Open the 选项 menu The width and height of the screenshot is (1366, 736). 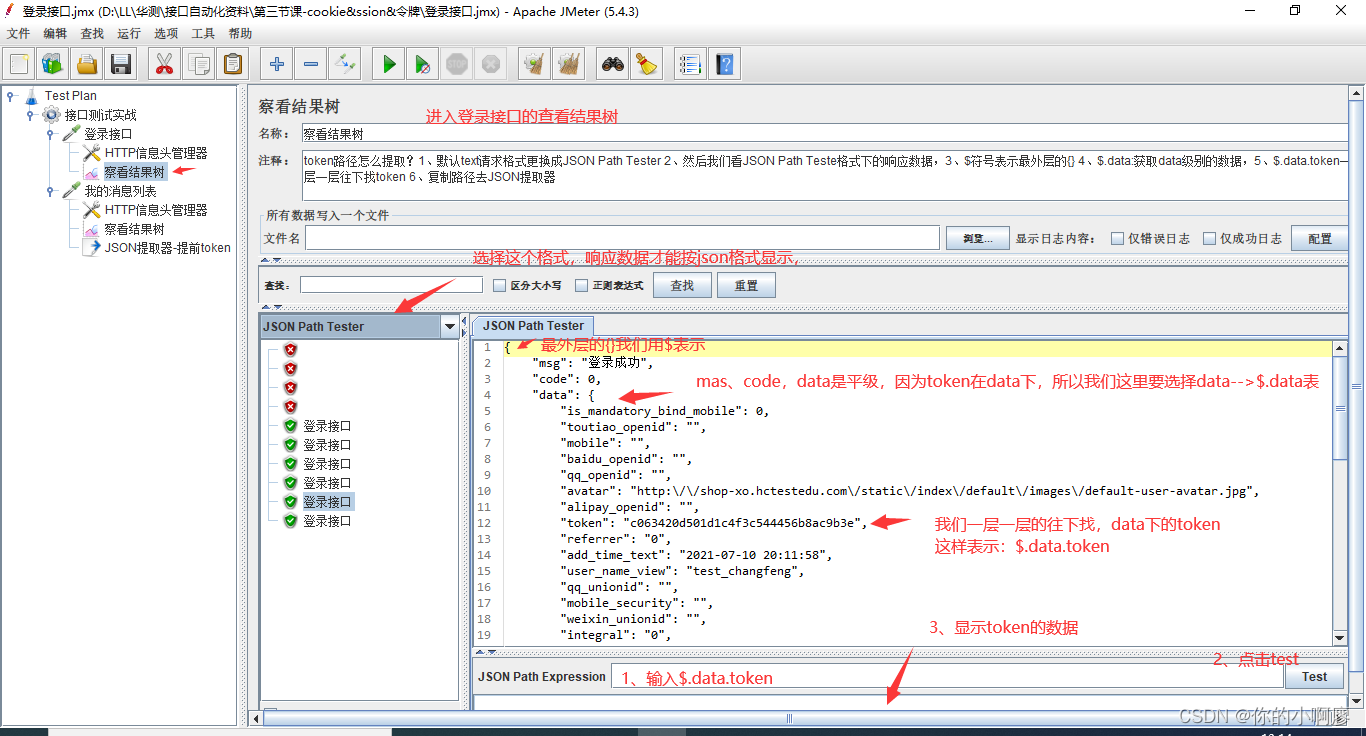tap(166, 33)
